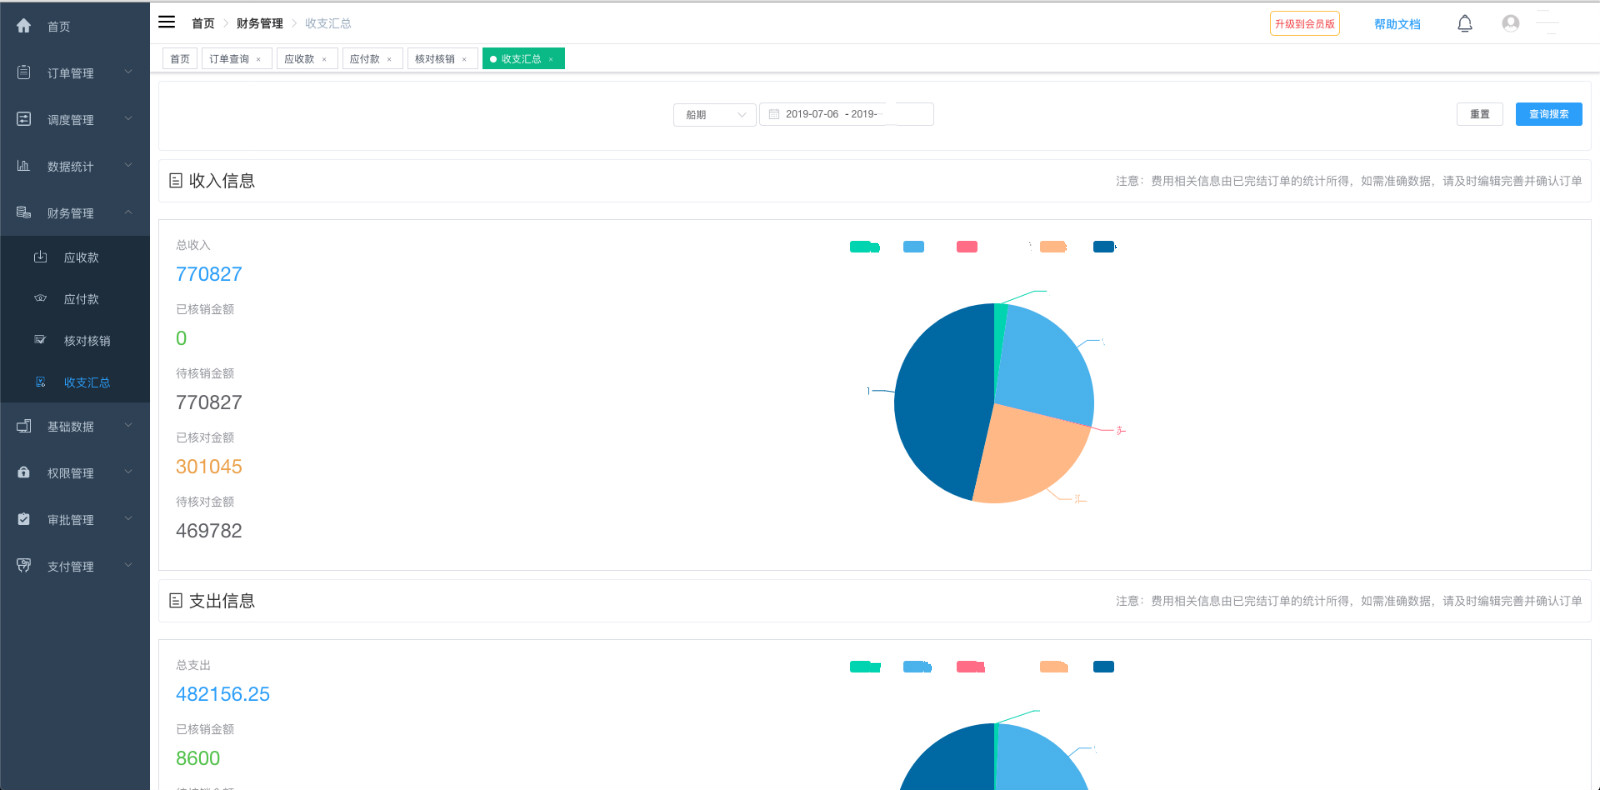Expand the 权限管理 menu chevron
The width and height of the screenshot is (1600, 790).
point(128,472)
